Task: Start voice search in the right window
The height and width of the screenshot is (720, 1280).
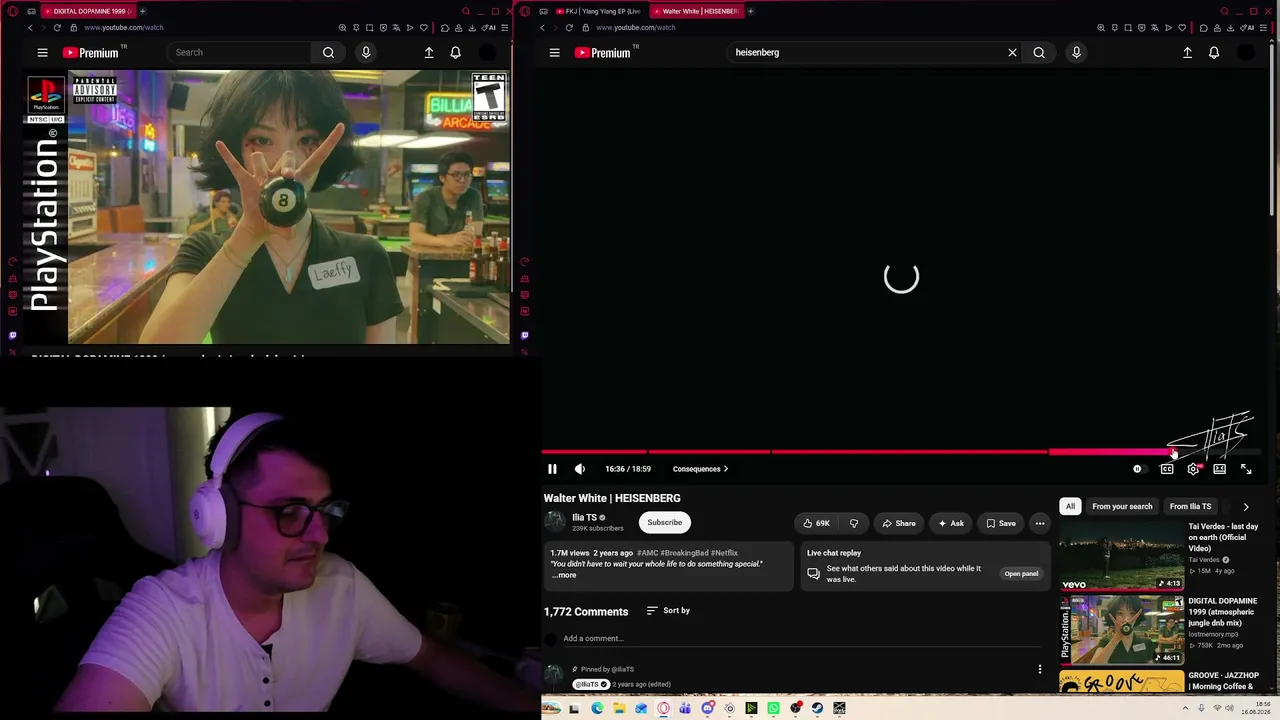Action: pyautogui.click(x=1076, y=53)
